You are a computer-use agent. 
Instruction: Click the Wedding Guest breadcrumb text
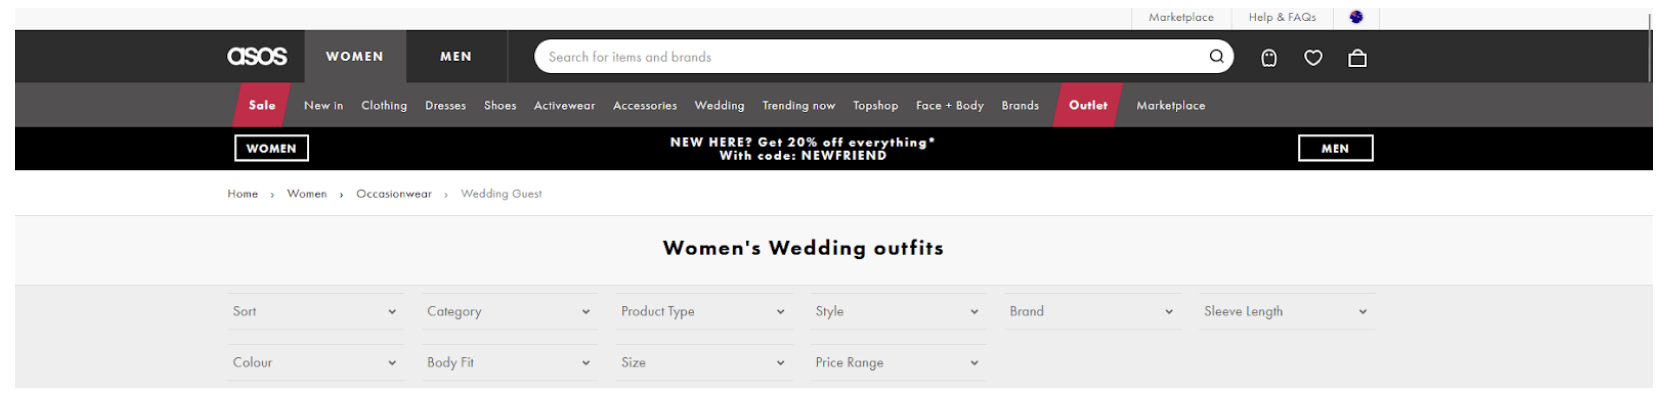(501, 194)
